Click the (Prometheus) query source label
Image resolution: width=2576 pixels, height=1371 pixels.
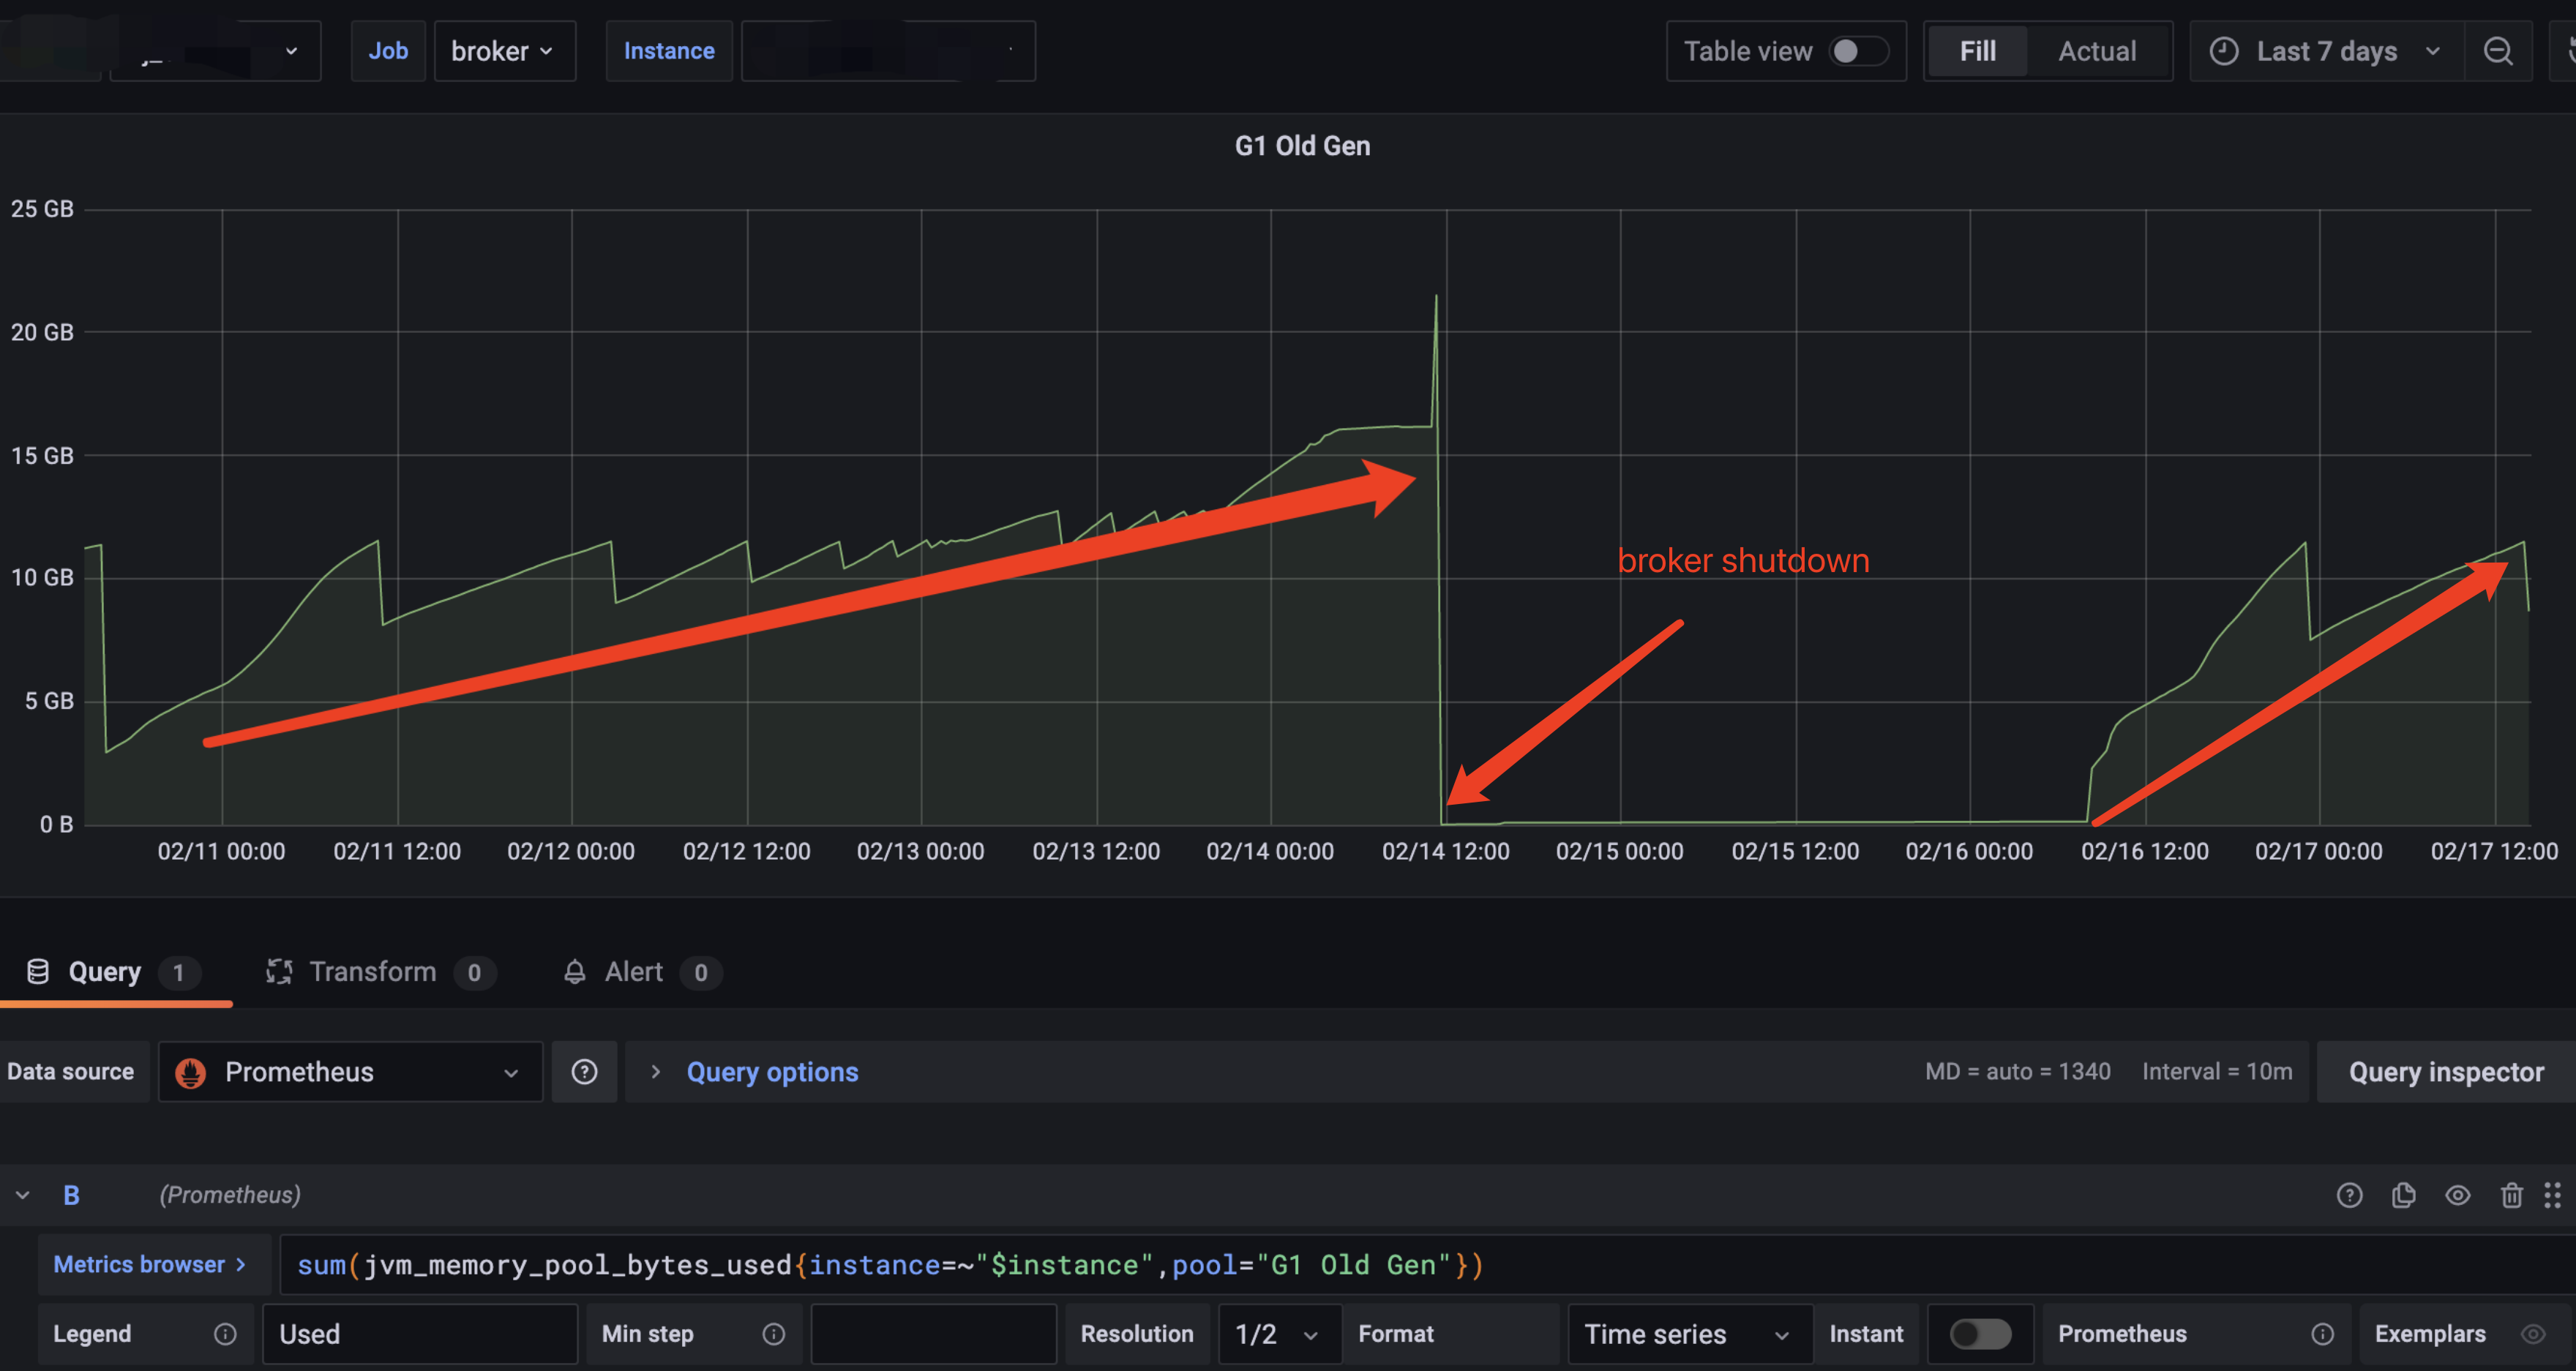pyautogui.click(x=230, y=1195)
